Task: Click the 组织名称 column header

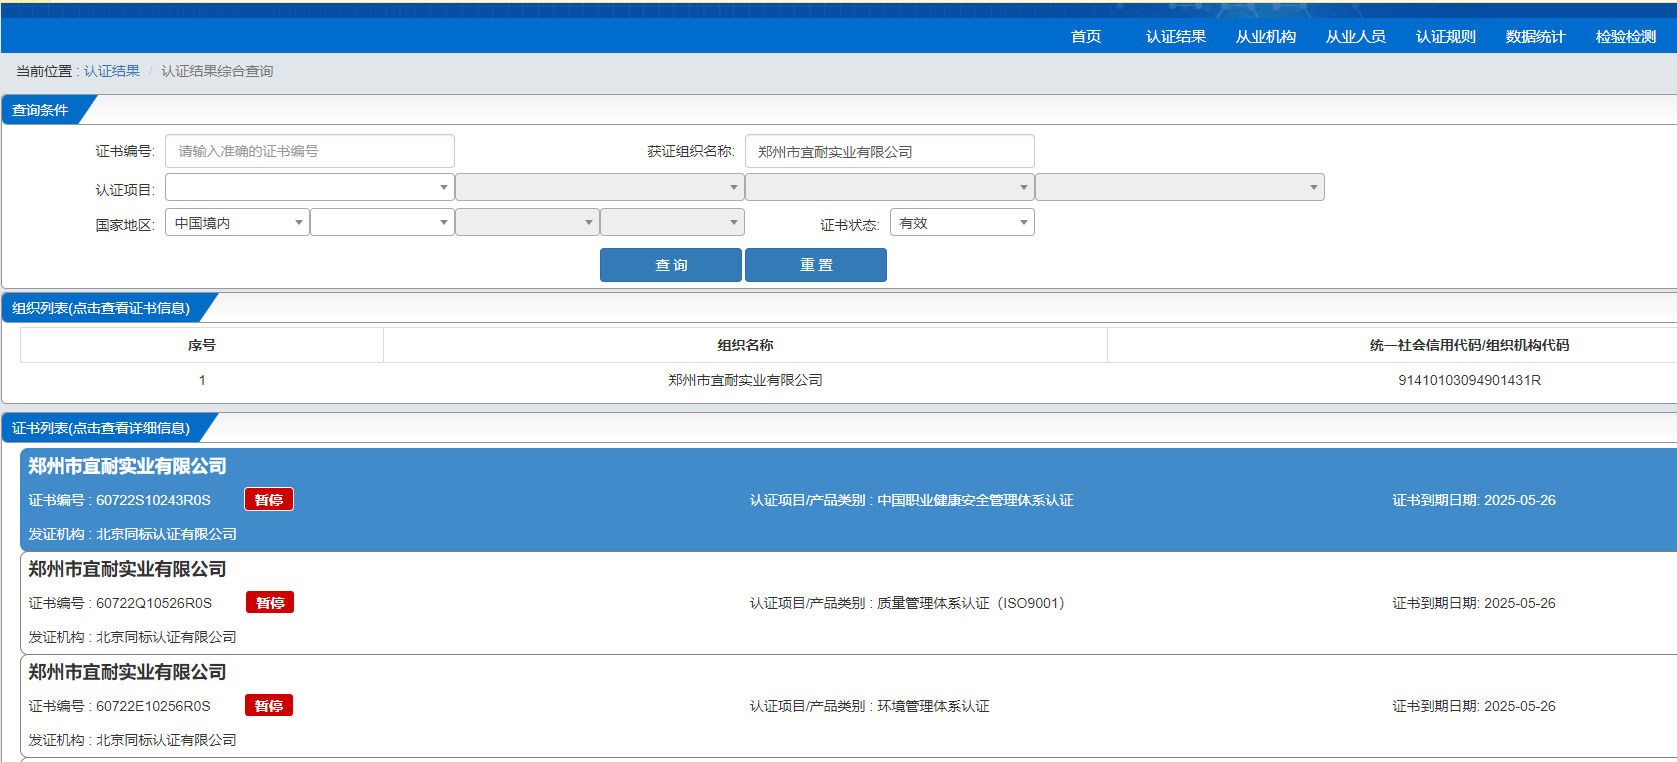Action: (x=745, y=345)
